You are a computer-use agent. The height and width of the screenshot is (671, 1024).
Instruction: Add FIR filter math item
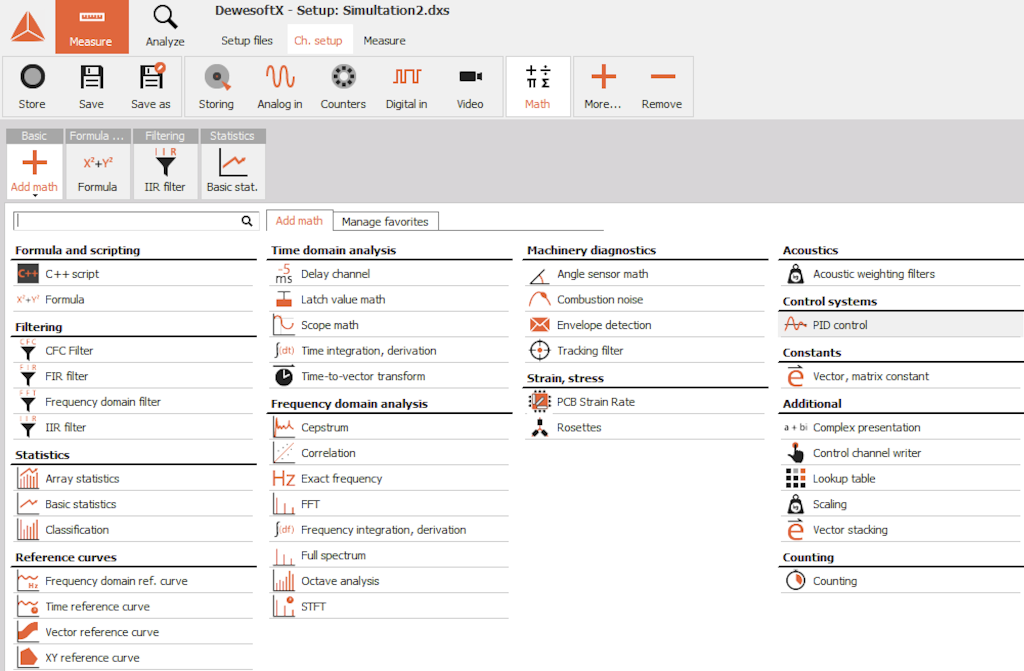[133, 376]
